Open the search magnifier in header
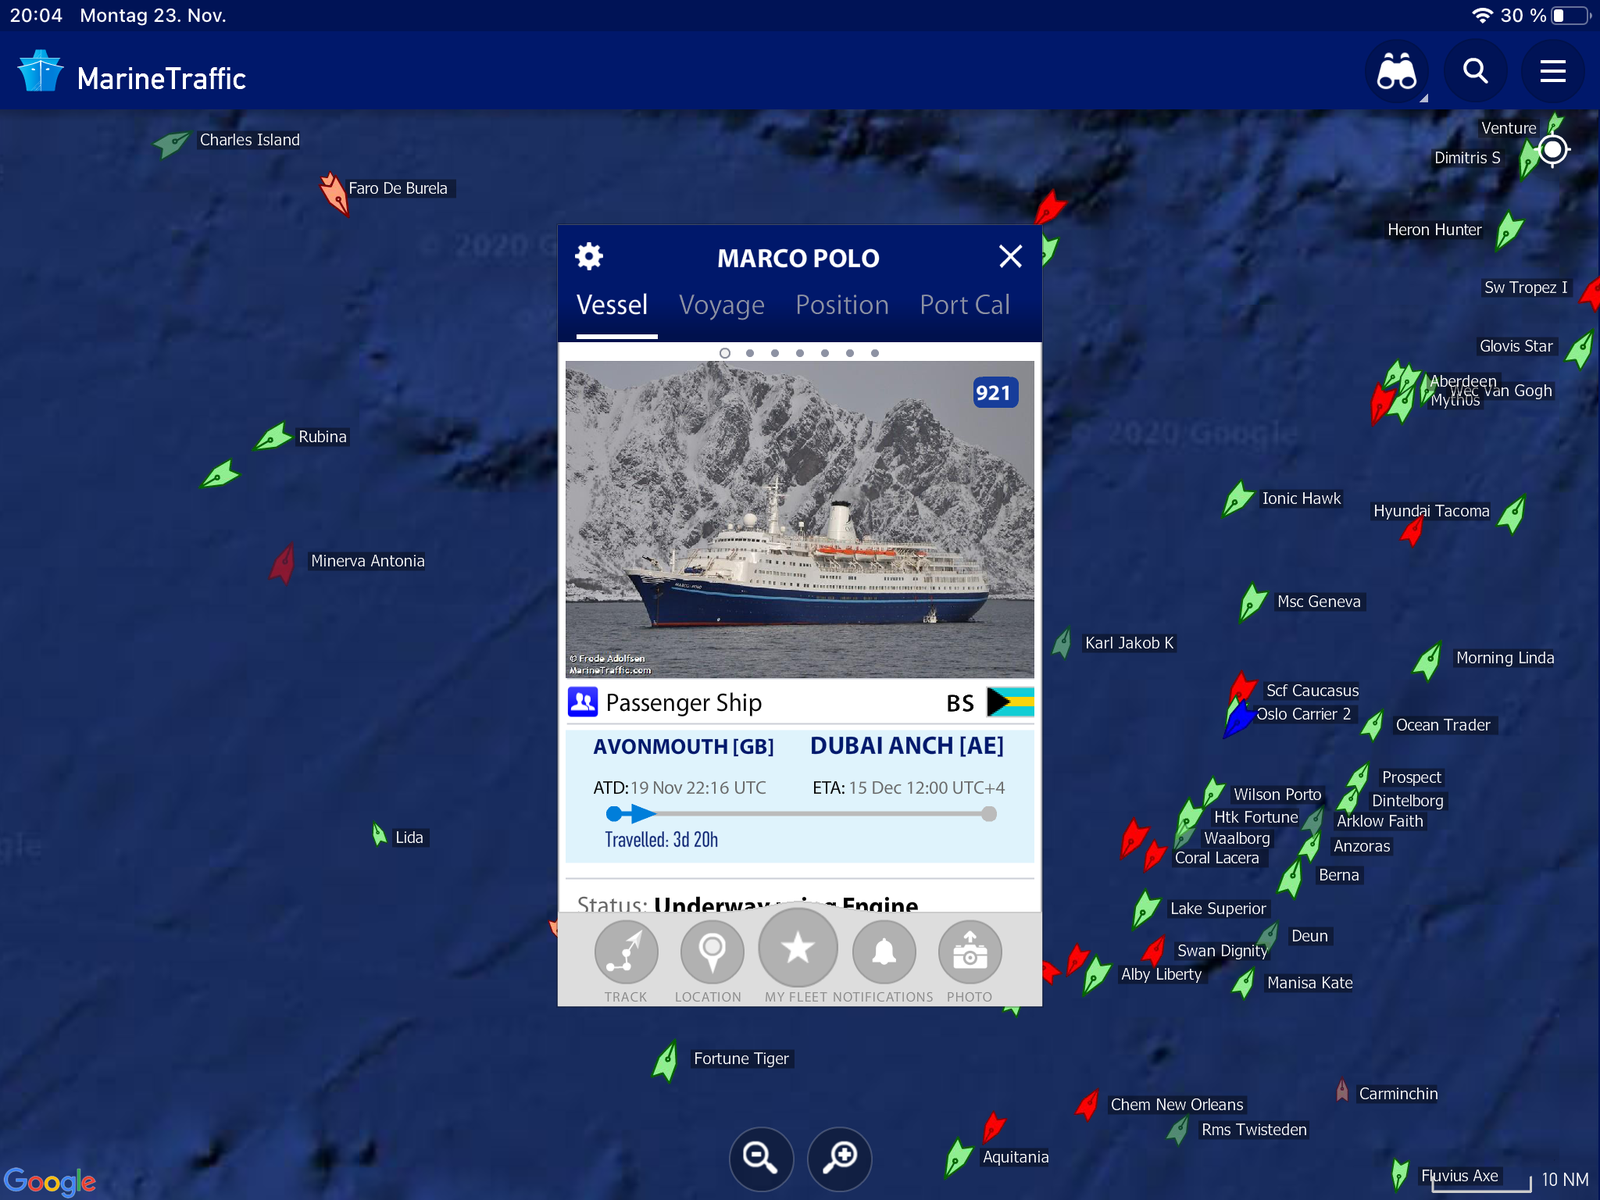This screenshot has width=1600, height=1200. (1475, 71)
